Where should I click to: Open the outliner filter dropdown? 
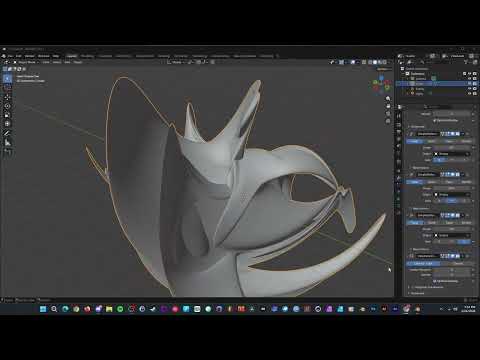(x=467, y=62)
